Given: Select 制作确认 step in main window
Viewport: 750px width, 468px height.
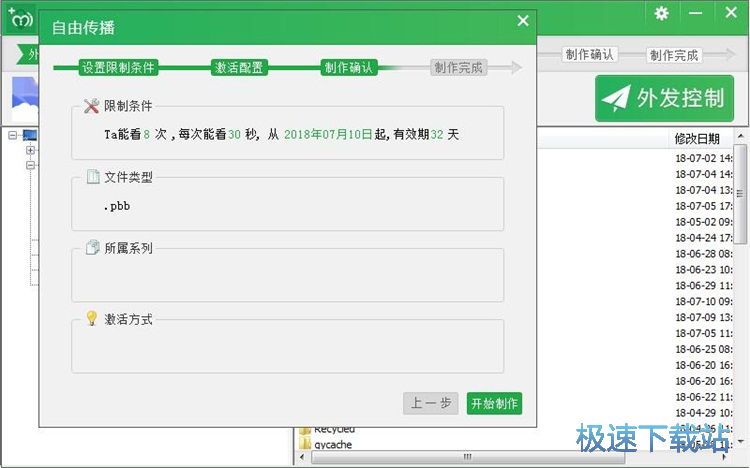Looking at the screenshot, I should pyautogui.click(x=589, y=55).
